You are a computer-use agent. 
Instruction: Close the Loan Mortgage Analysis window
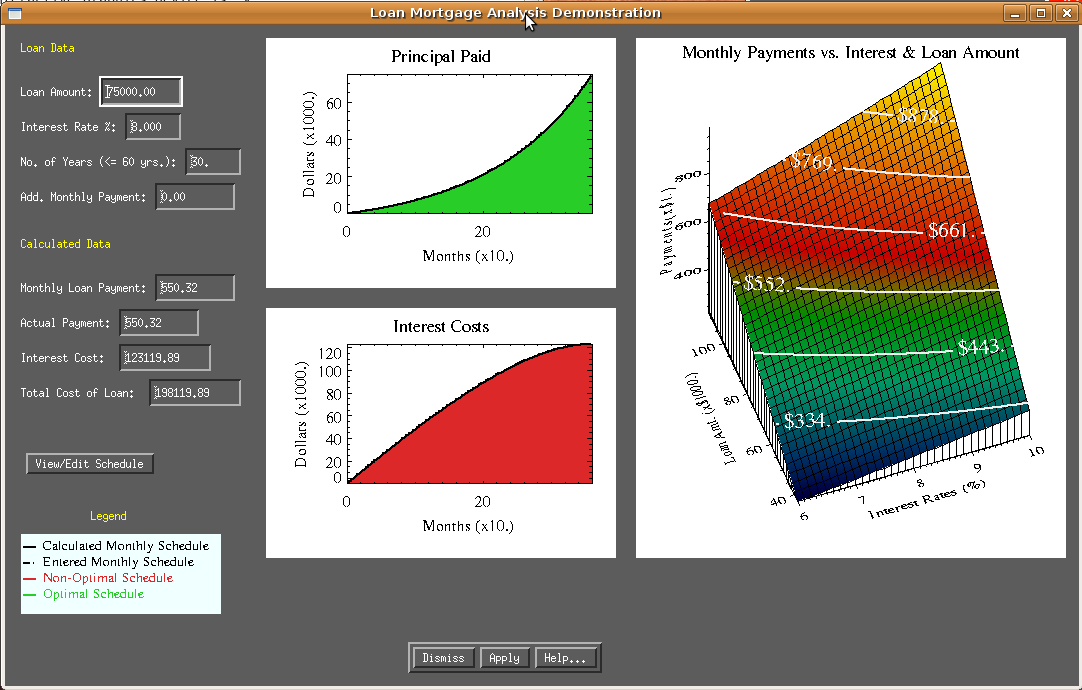tap(1066, 13)
